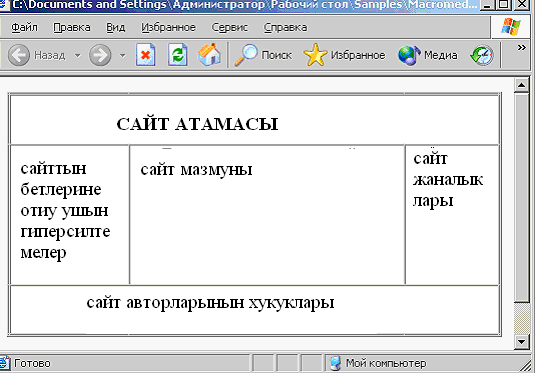Click the forward arrow button
This screenshot has height=373, width=535.
(x=100, y=55)
